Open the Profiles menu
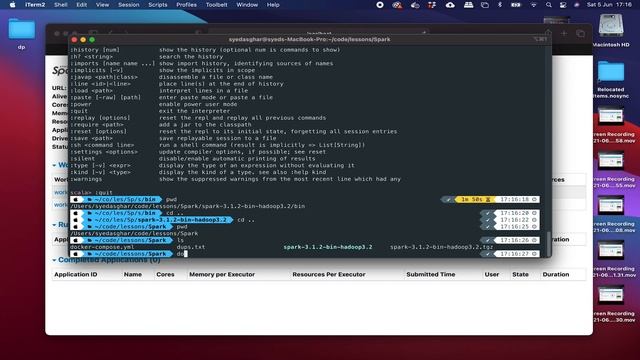Viewport: 640px width, 360px height. click(x=187, y=5)
